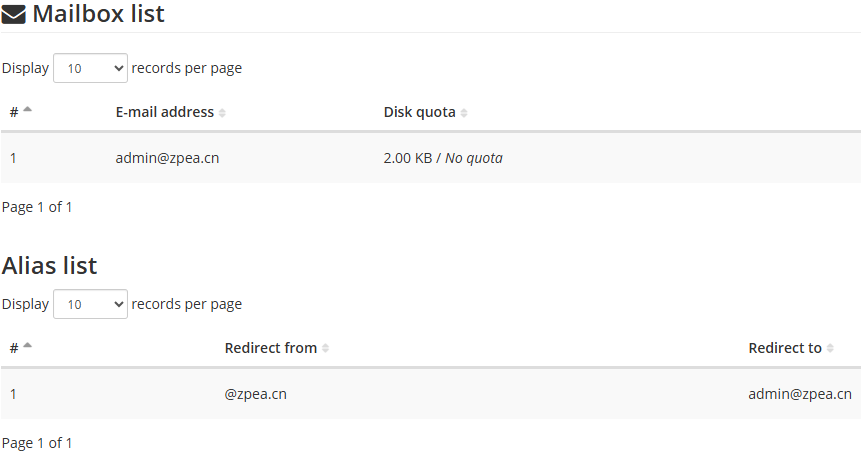Click sort arrows next to E-mail address
Viewport: 861px width, 454px height.
pyautogui.click(x=222, y=113)
